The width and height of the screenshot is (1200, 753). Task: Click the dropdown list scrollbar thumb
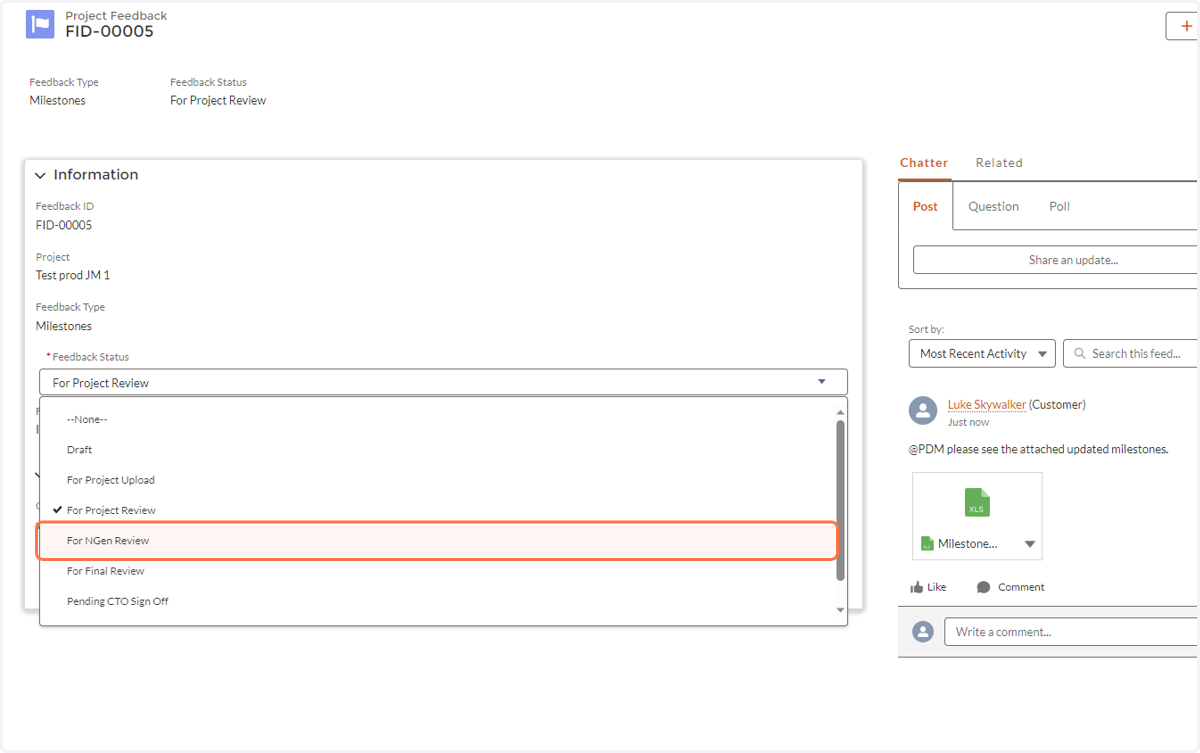841,500
